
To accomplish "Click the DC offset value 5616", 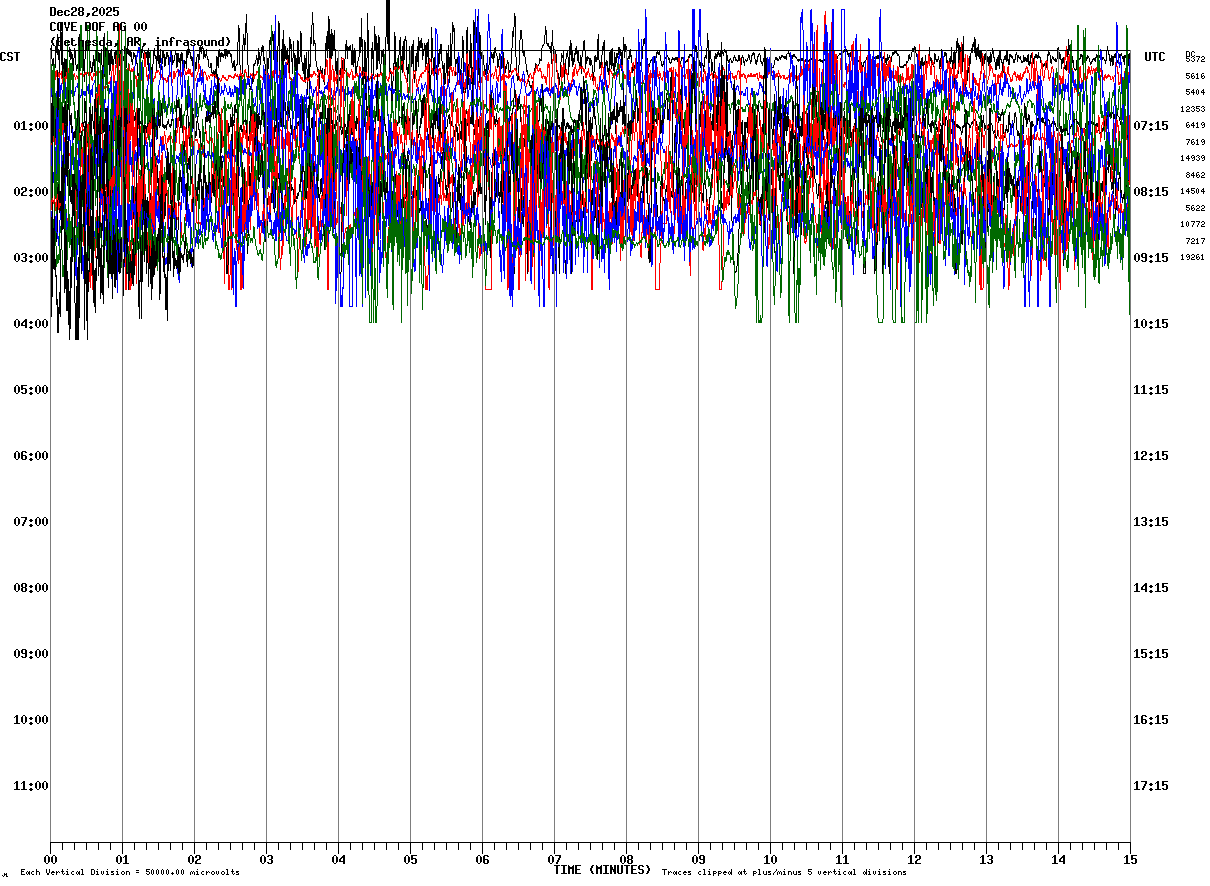I will coord(1195,76).
